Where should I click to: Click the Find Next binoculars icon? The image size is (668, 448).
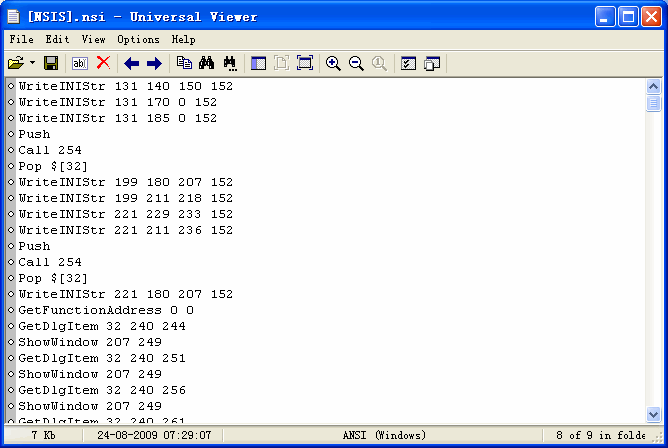(229, 63)
